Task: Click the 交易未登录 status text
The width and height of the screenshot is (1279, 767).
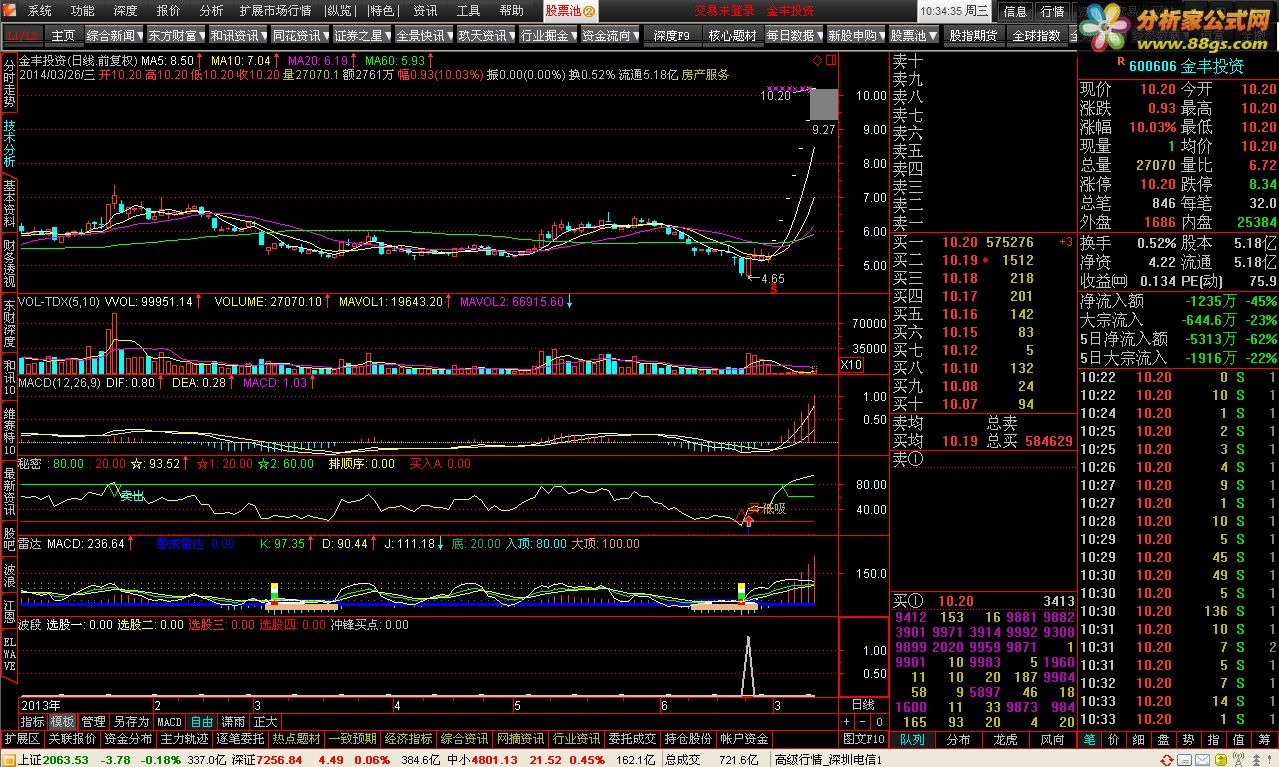Action: pyautogui.click(x=725, y=11)
